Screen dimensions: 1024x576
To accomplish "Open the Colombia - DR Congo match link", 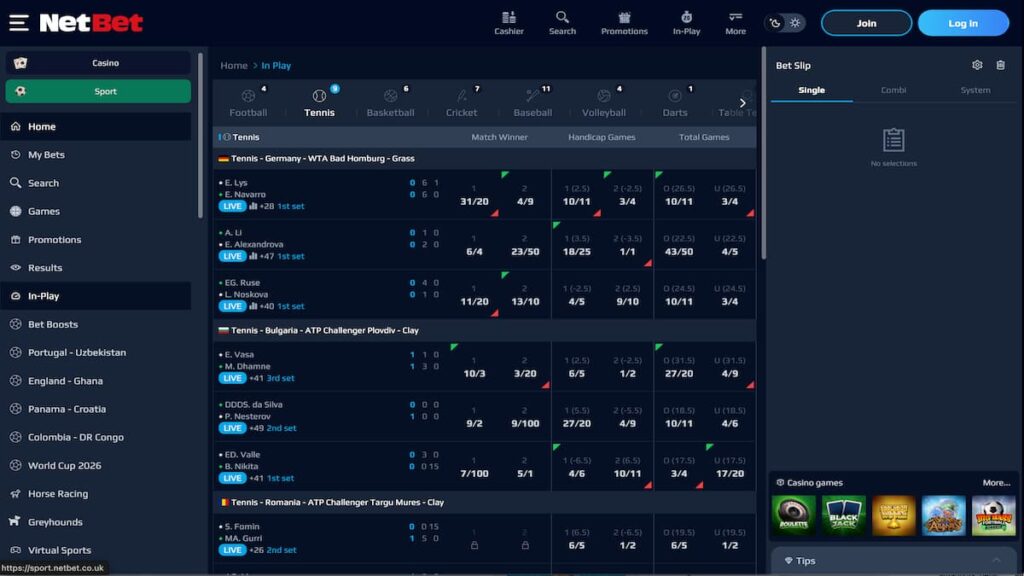I will coord(96,437).
